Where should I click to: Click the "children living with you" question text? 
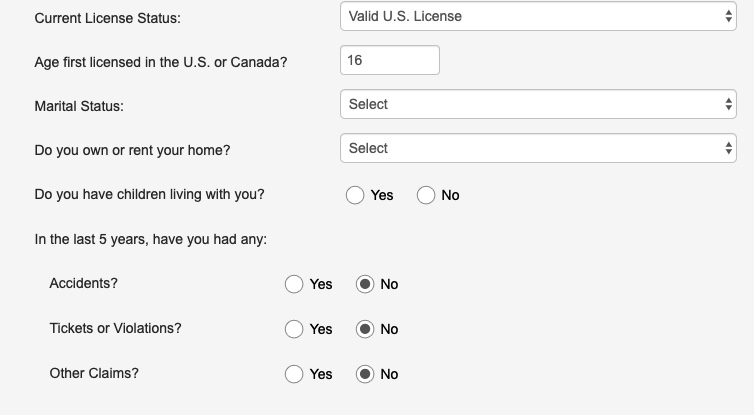[x=149, y=194]
